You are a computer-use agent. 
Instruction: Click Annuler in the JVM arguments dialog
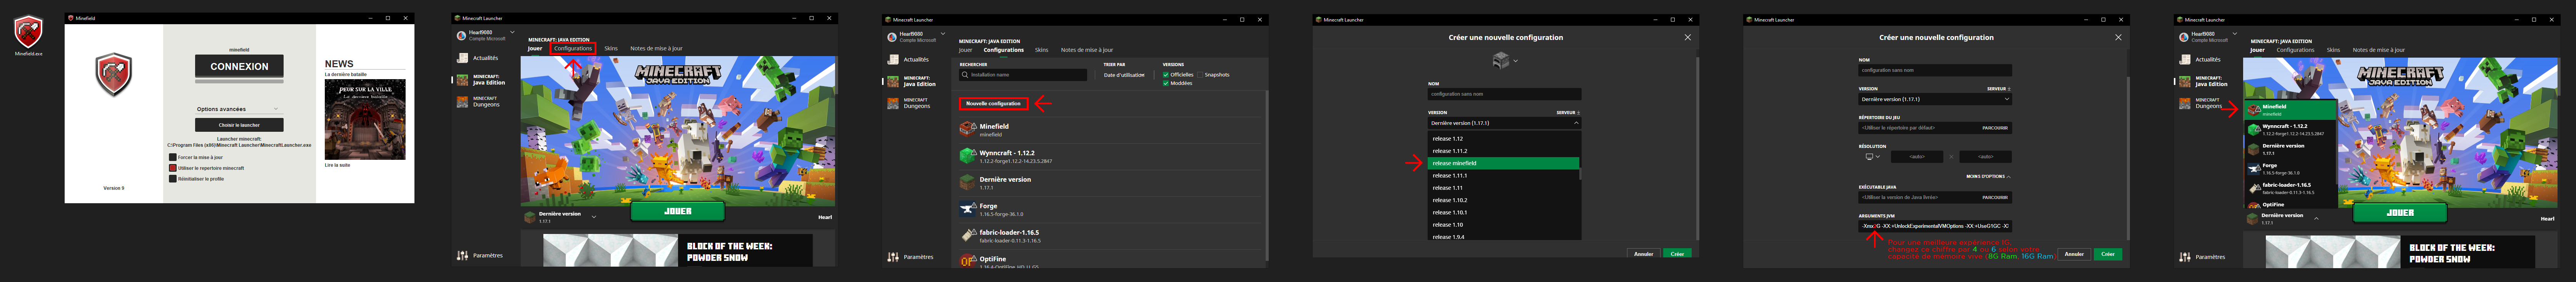(x=2074, y=254)
